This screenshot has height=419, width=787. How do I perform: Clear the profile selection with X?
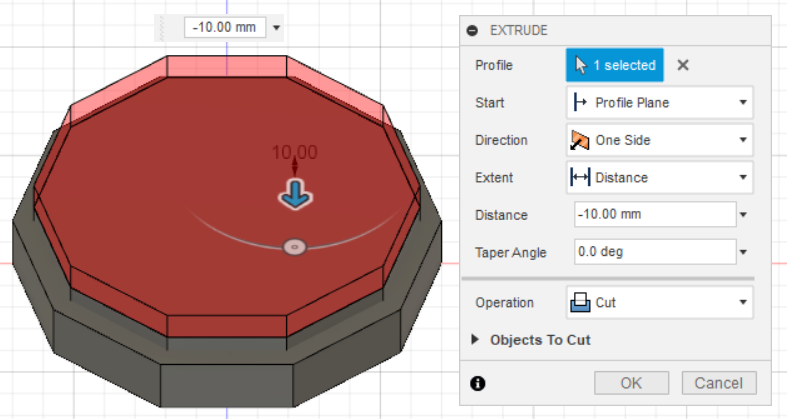(683, 65)
